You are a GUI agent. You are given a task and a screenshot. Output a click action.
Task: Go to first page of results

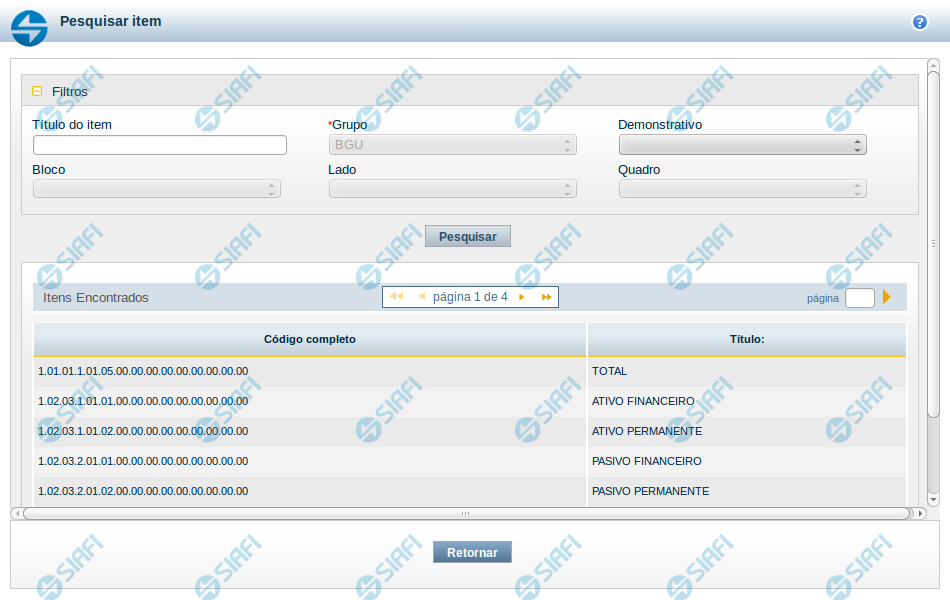pyautogui.click(x=396, y=297)
